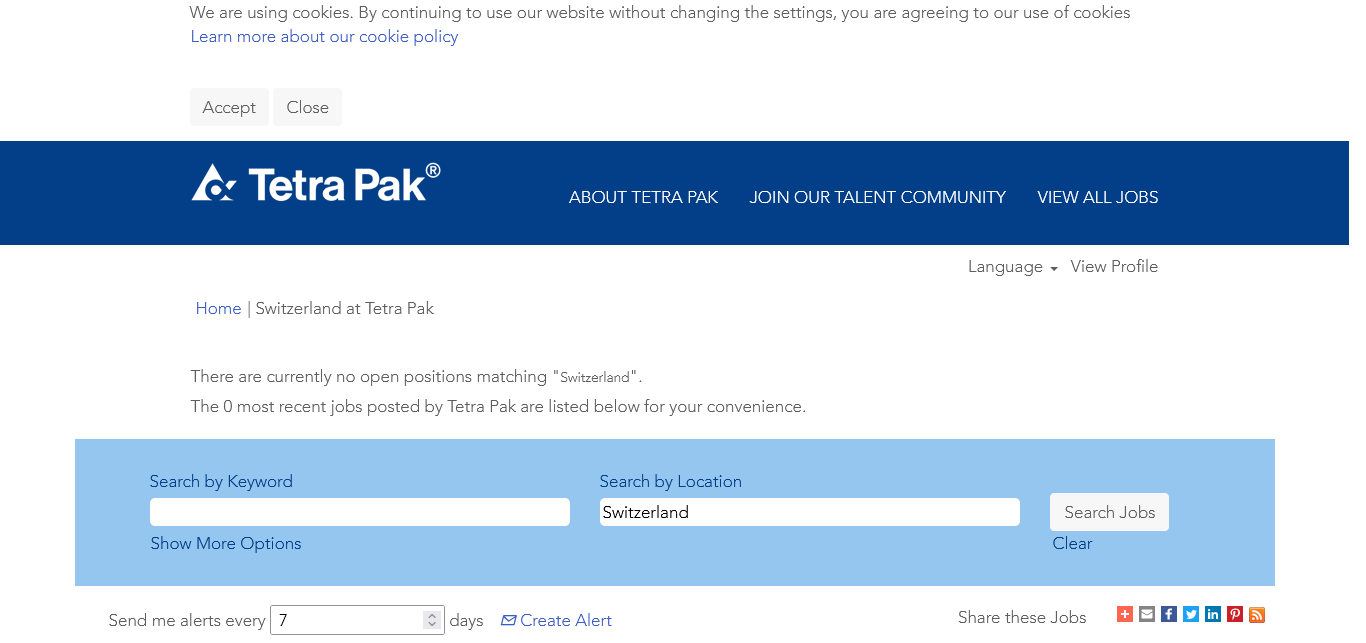Click the alert days stepper arrows
Viewport: 1366px width, 643px height.
432,620
